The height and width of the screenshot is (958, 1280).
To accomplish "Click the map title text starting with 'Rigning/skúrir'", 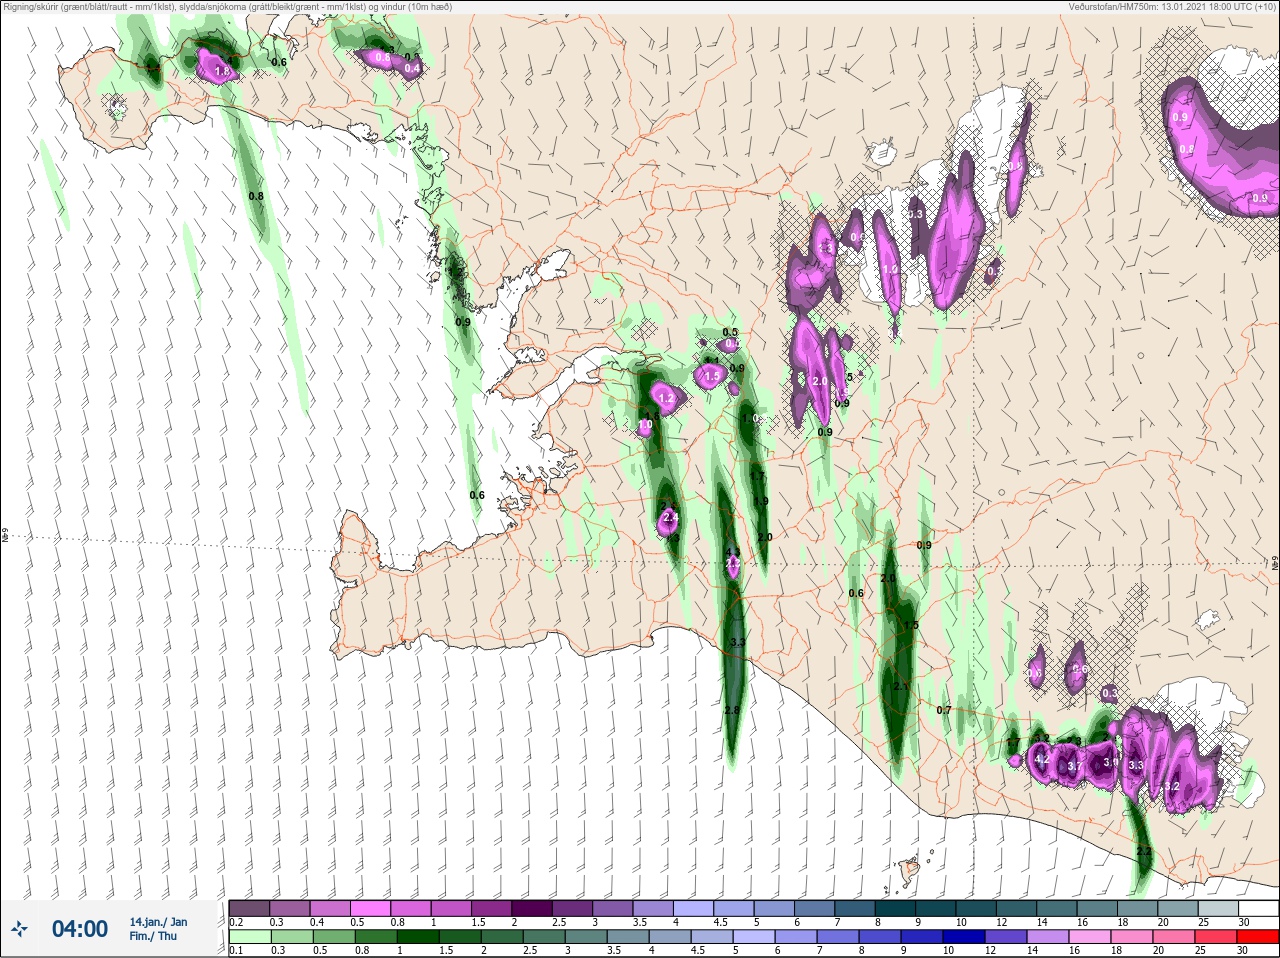I will point(227,7).
